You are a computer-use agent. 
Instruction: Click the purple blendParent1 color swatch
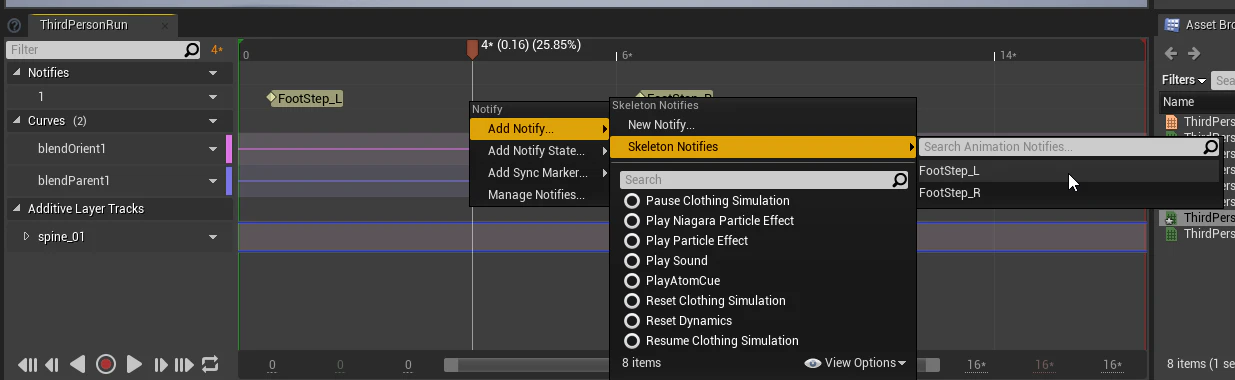(229, 181)
